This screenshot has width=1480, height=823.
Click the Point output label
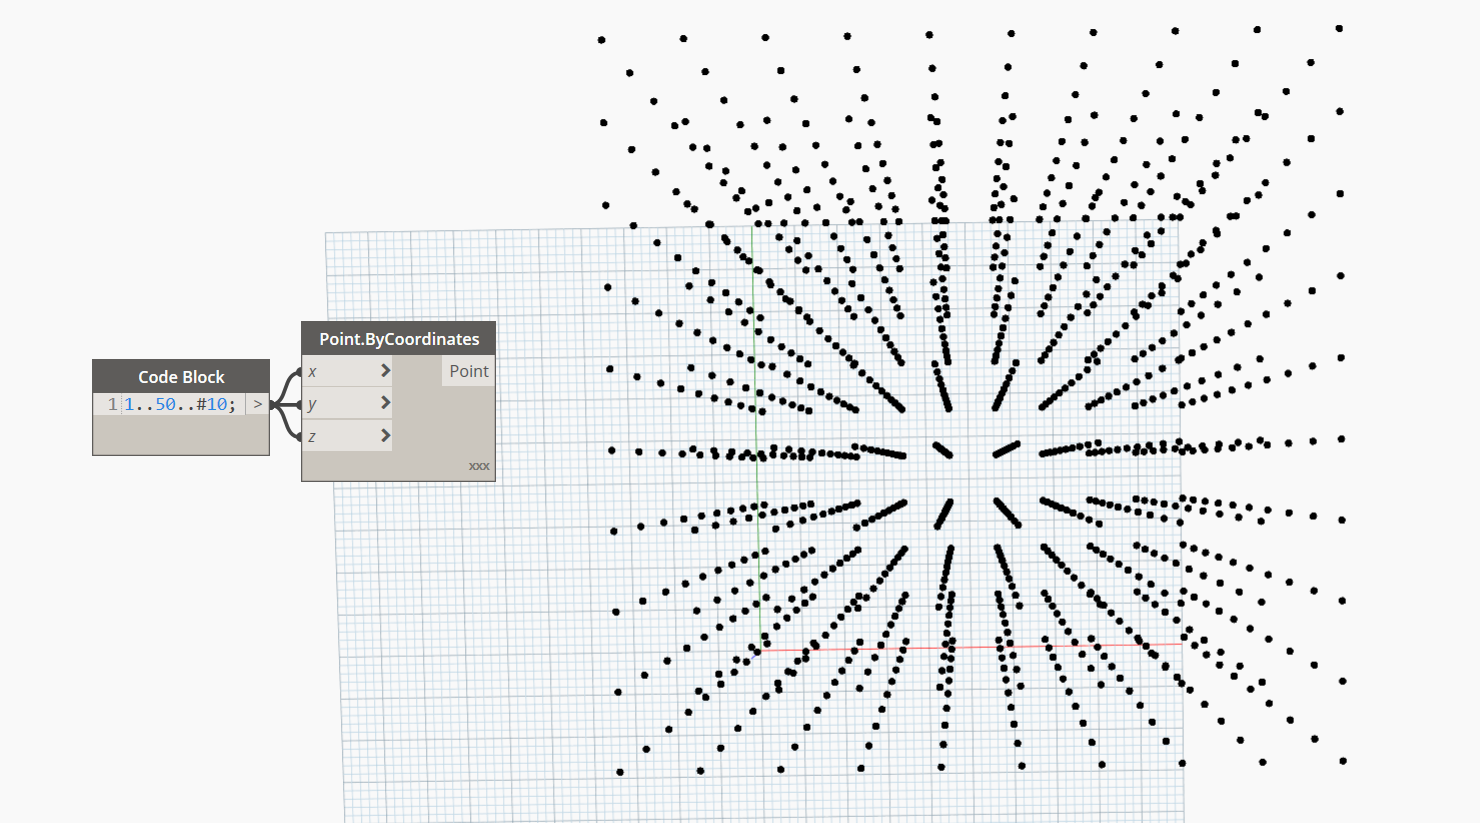(468, 370)
